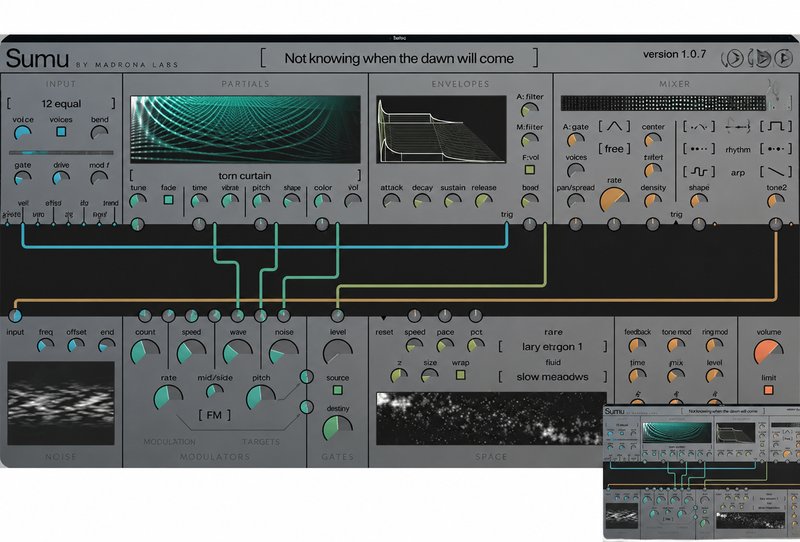800x542 pixels.
Task: Toggle the F:vol switch in Envelopes
Action: coord(530,169)
